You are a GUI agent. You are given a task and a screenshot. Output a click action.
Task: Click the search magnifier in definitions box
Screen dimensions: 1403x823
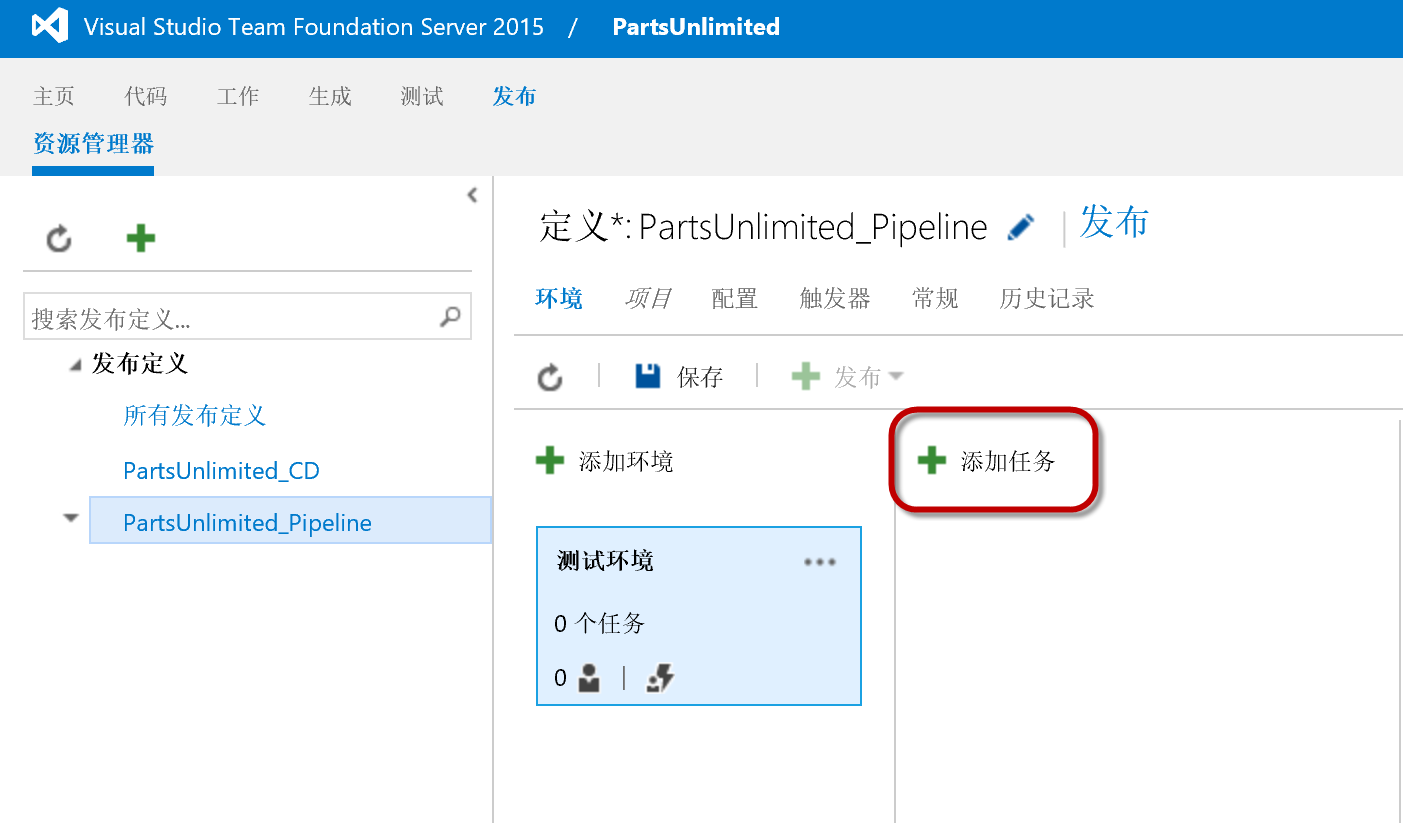click(451, 317)
